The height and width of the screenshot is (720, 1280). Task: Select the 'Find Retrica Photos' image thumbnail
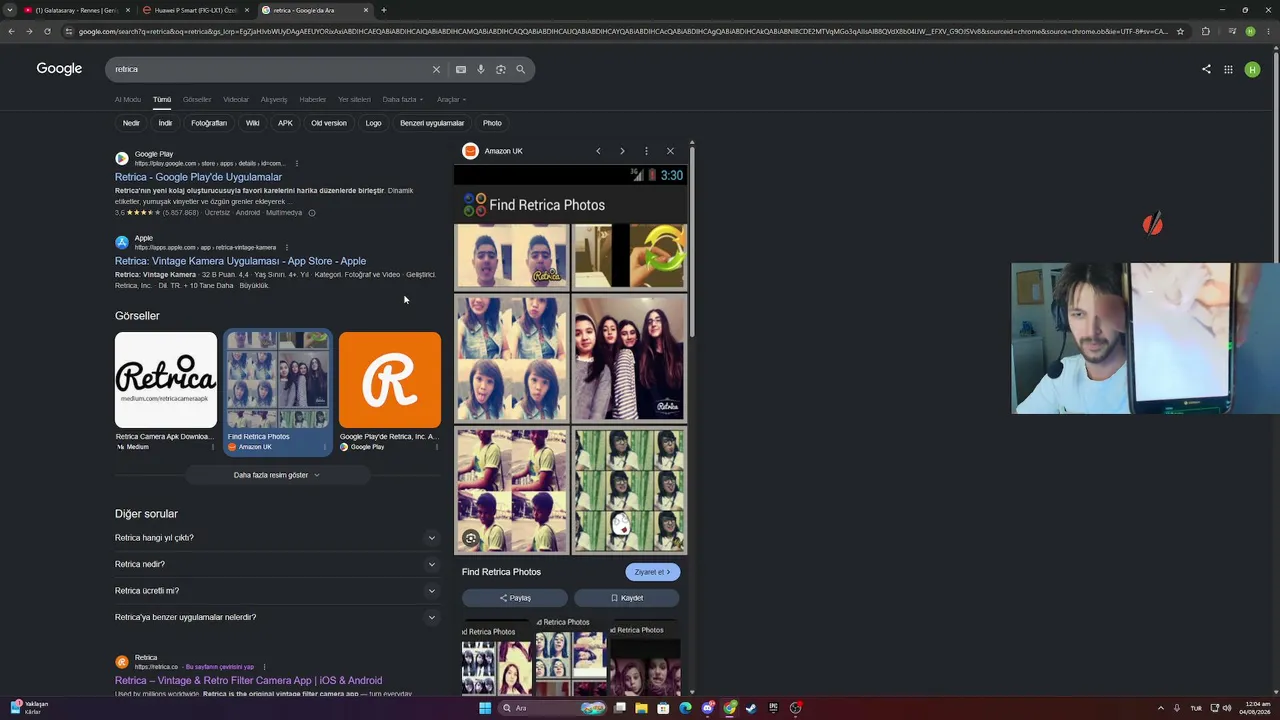[278, 380]
